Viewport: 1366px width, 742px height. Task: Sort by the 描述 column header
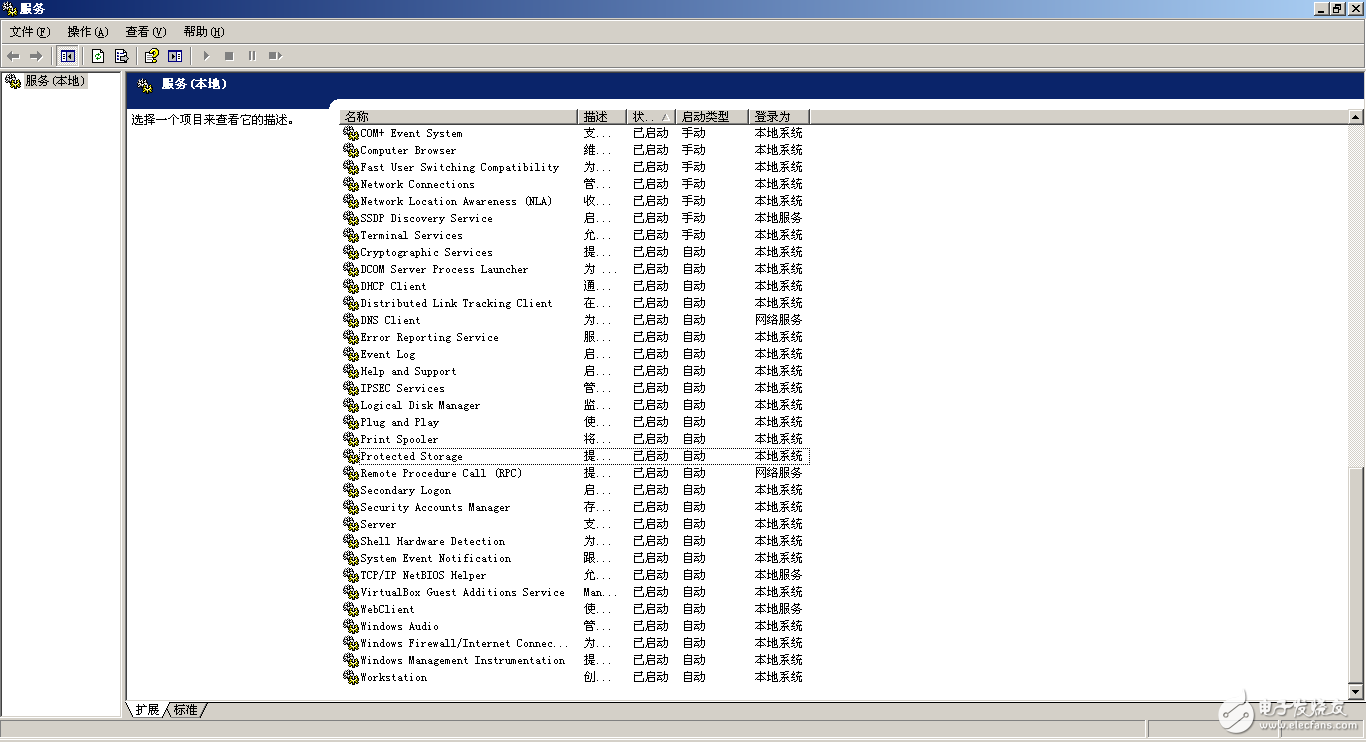[602, 116]
